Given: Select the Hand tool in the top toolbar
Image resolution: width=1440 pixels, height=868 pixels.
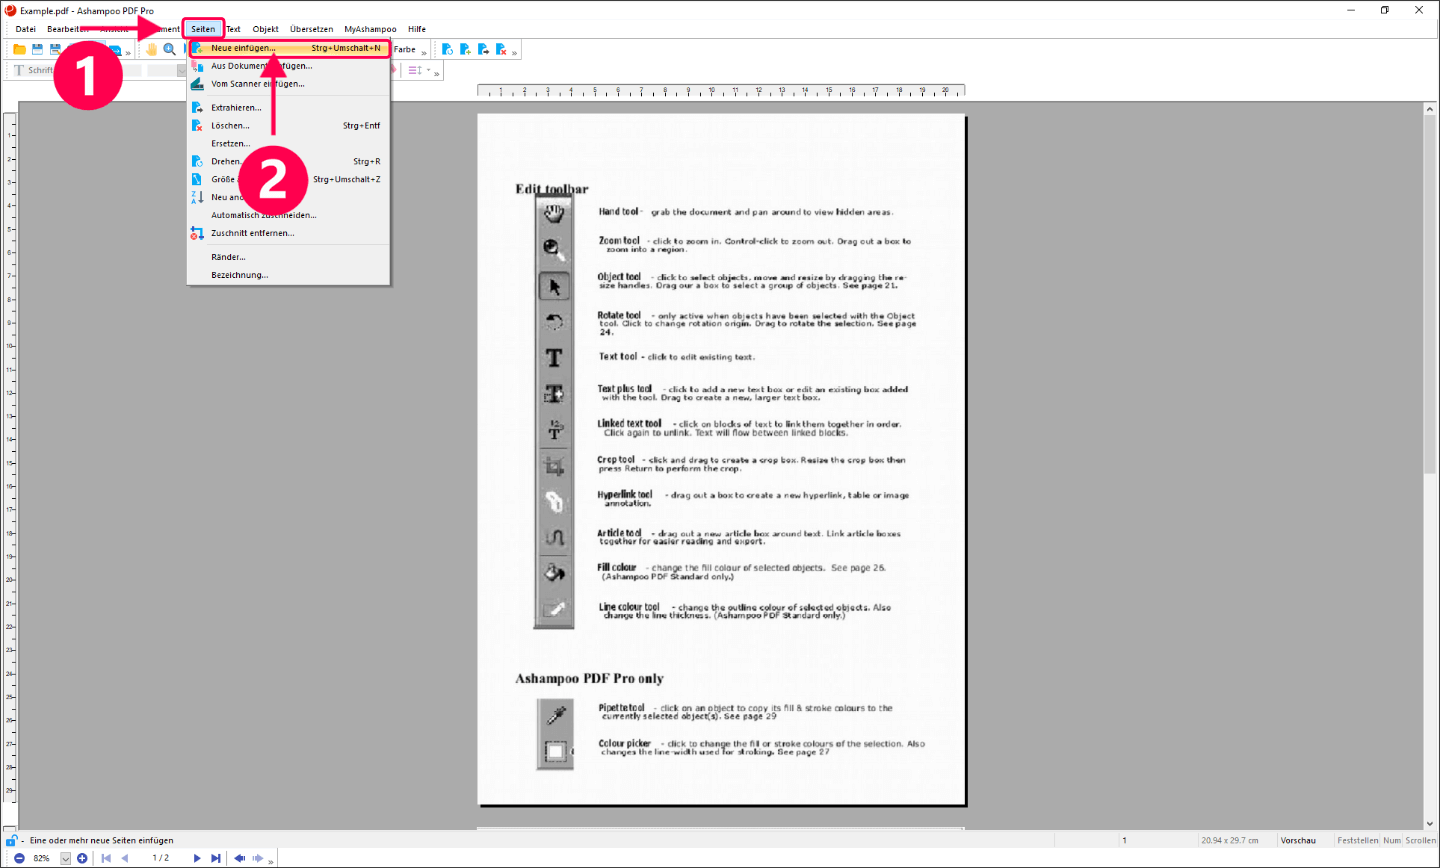Looking at the screenshot, I should coord(152,49).
